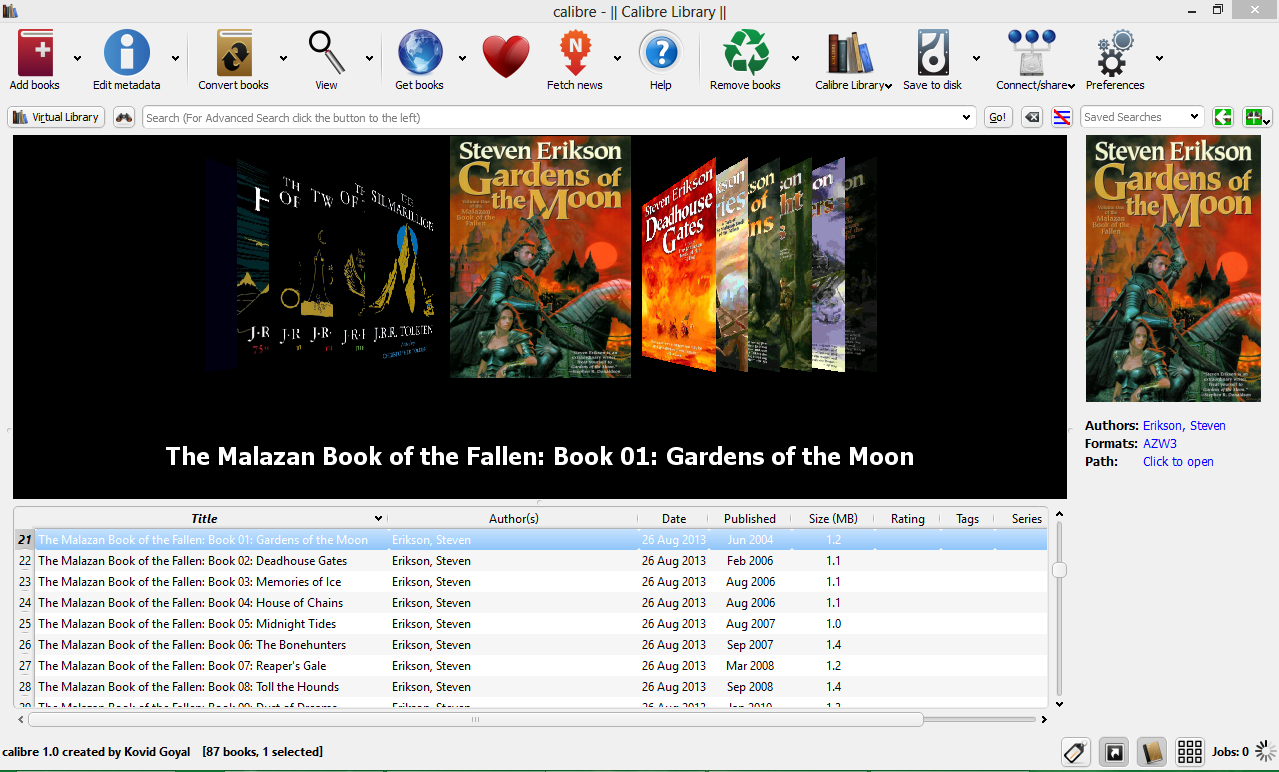1279x772 pixels.
Task: Sort by the Series column header
Action: click(1026, 518)
